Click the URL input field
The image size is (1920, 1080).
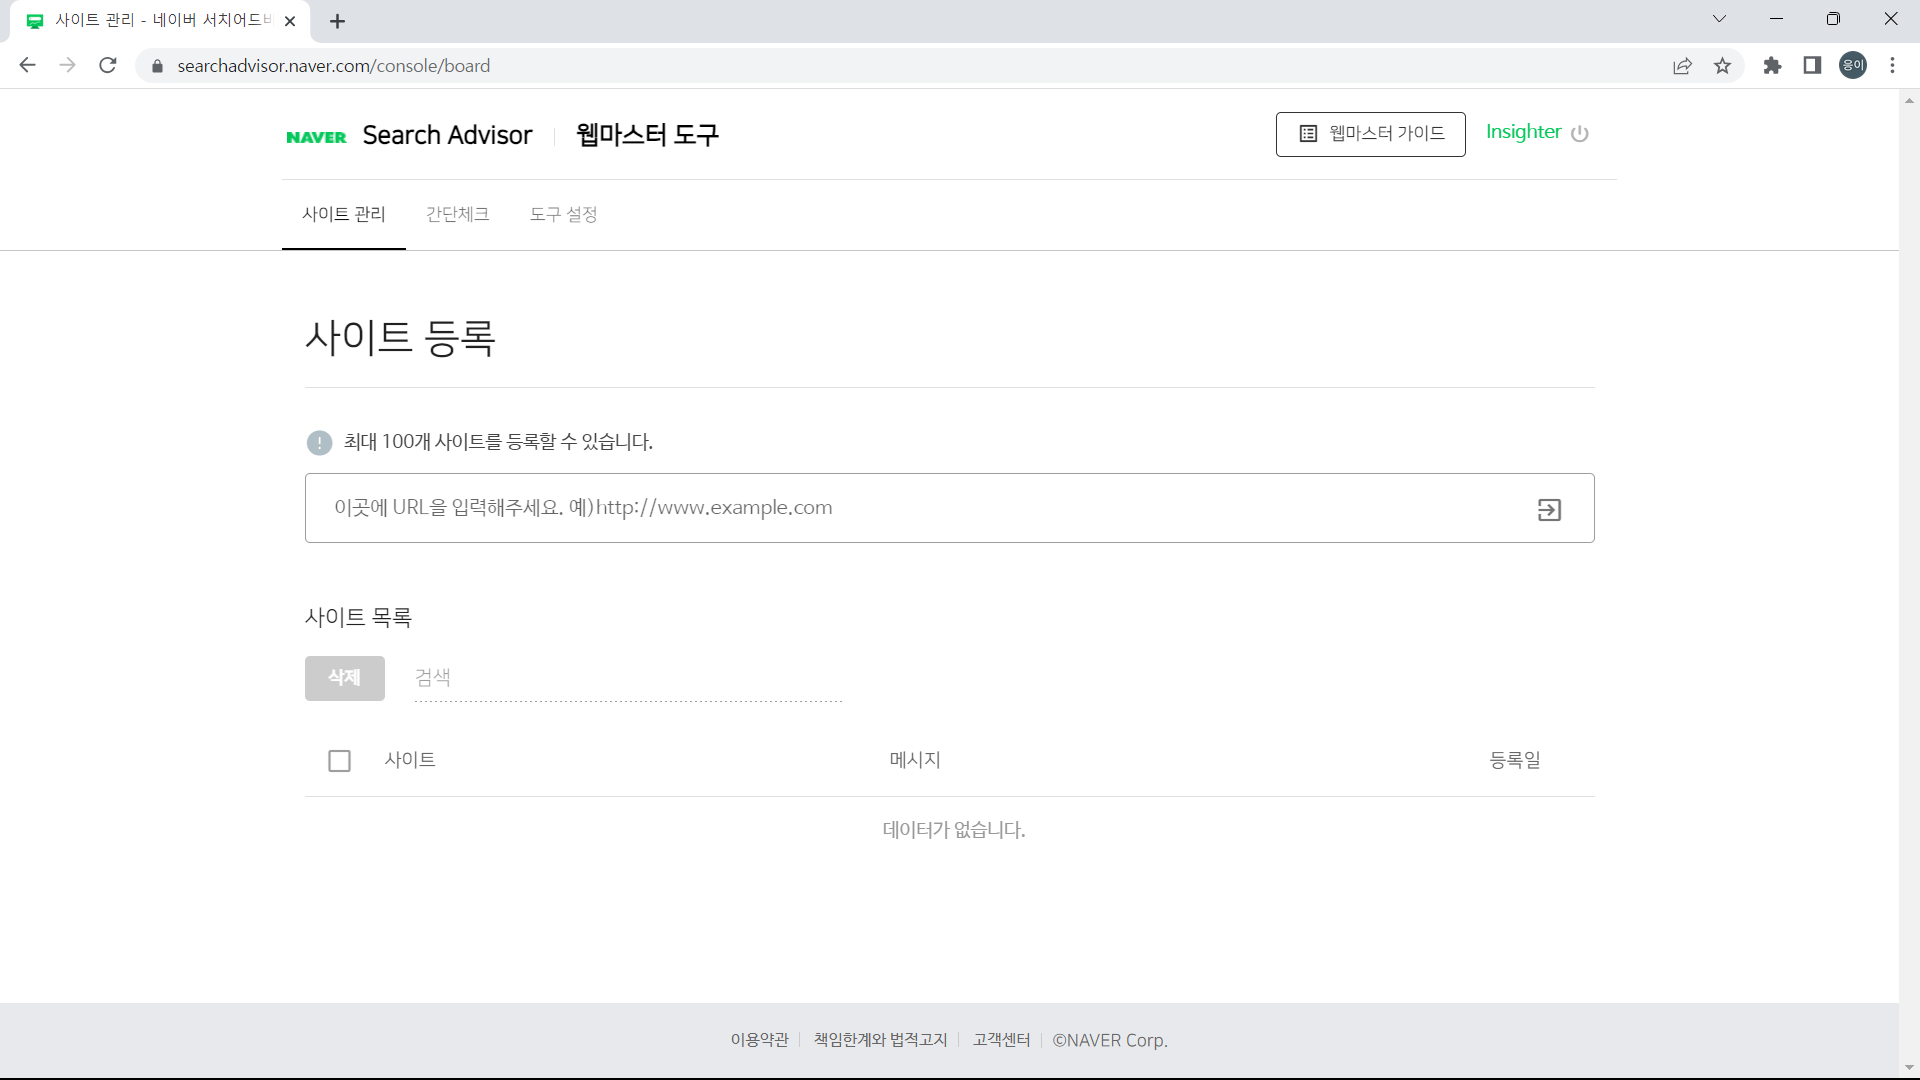pyautogui.click(x=900, y=508)
